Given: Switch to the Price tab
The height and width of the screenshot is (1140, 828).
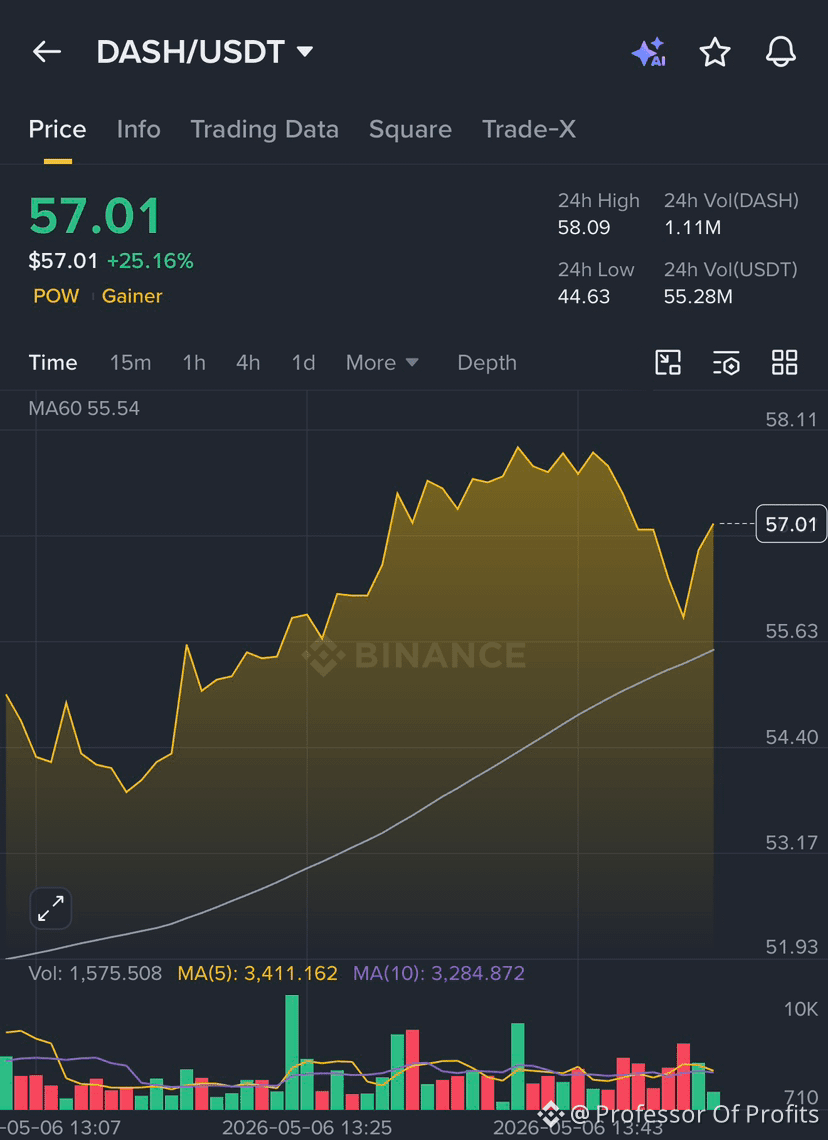Looking at the screenshot, I should 57,129.
